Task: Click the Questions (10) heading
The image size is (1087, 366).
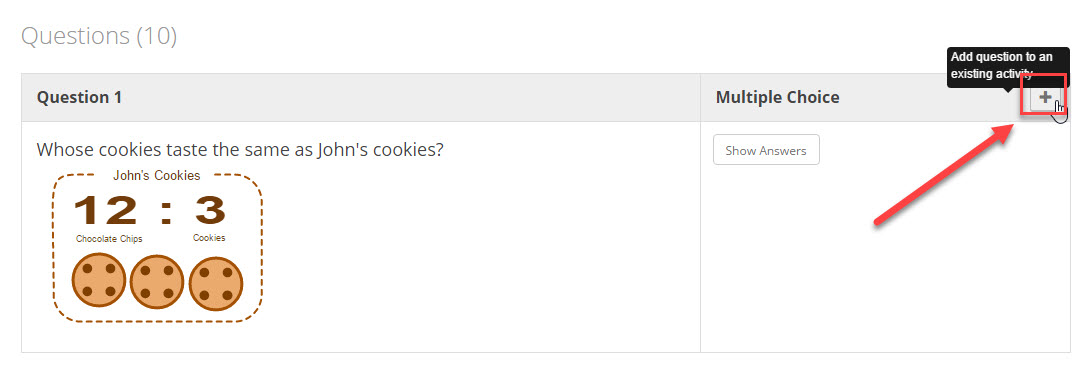Action: [99, 36]
